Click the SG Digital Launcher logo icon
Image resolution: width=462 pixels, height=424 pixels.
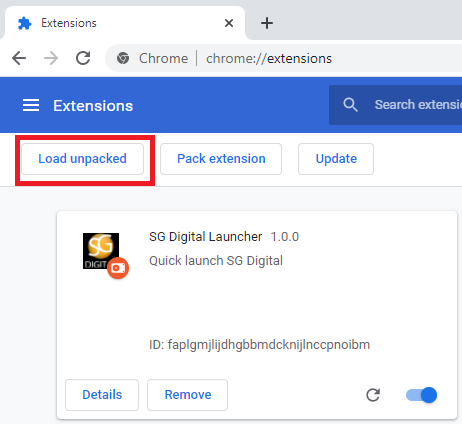coord(101,251)
